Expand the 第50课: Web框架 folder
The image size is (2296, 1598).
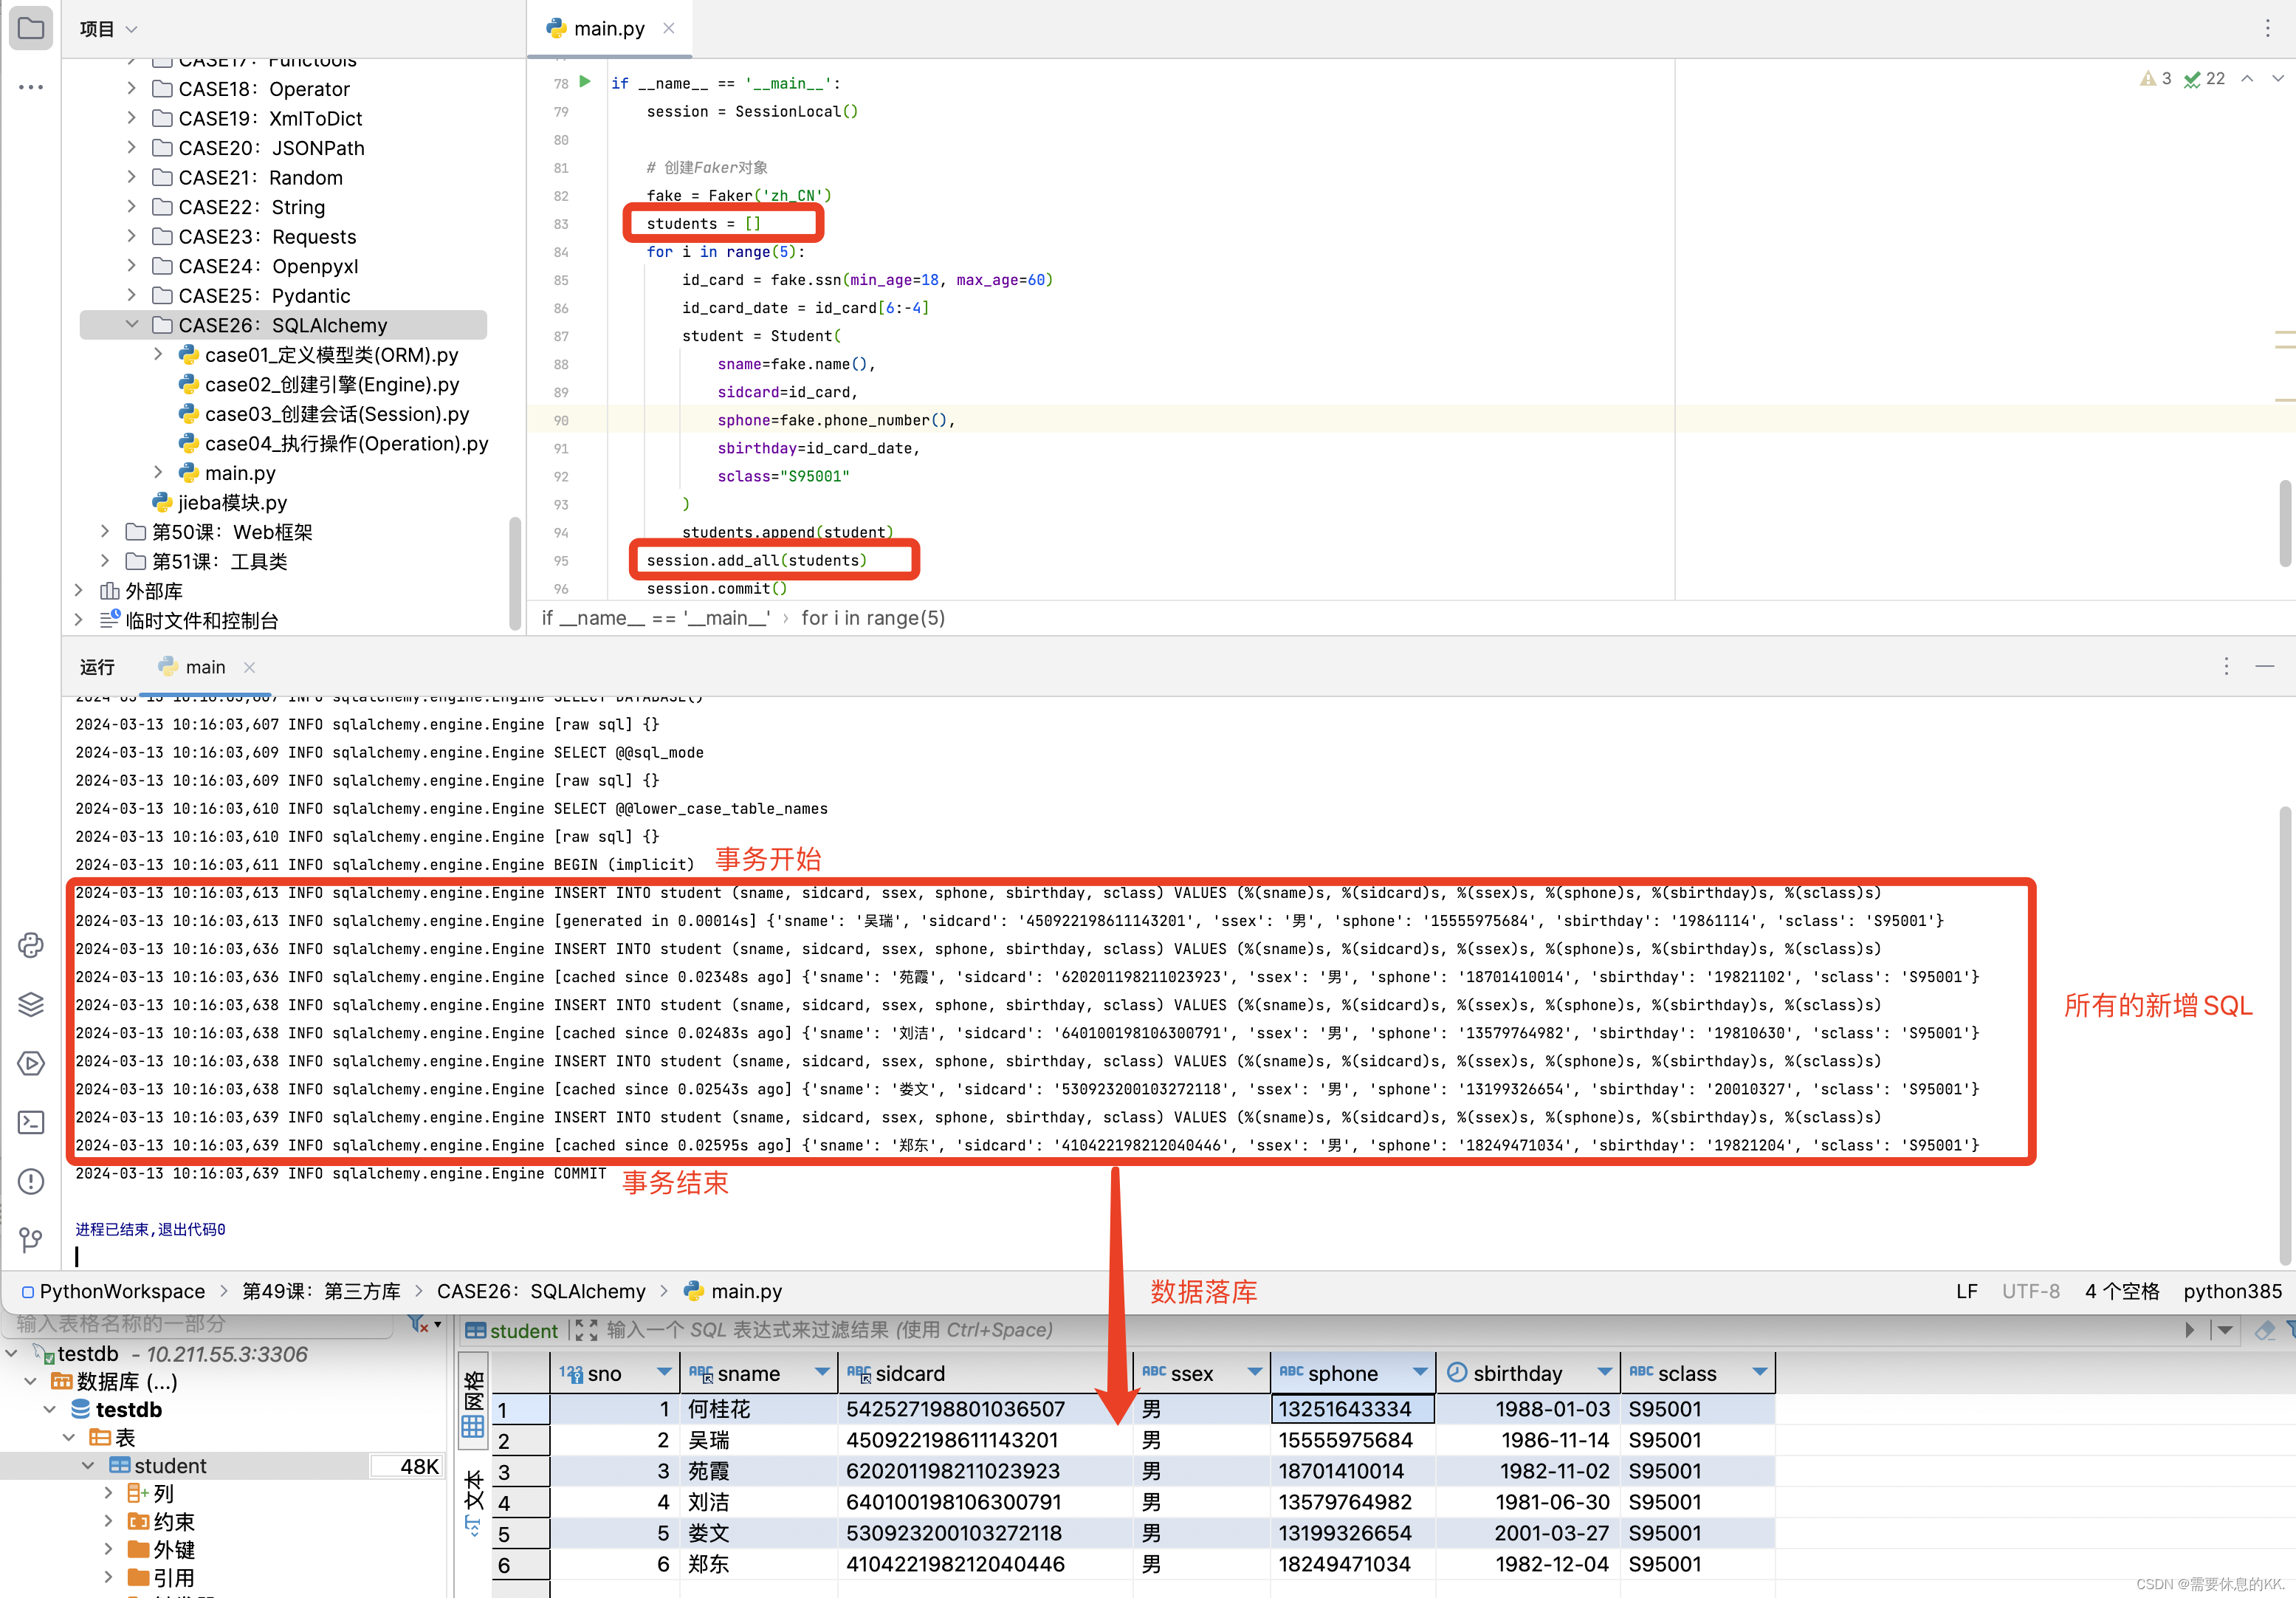pyautogui.click(x=105, y=531)
